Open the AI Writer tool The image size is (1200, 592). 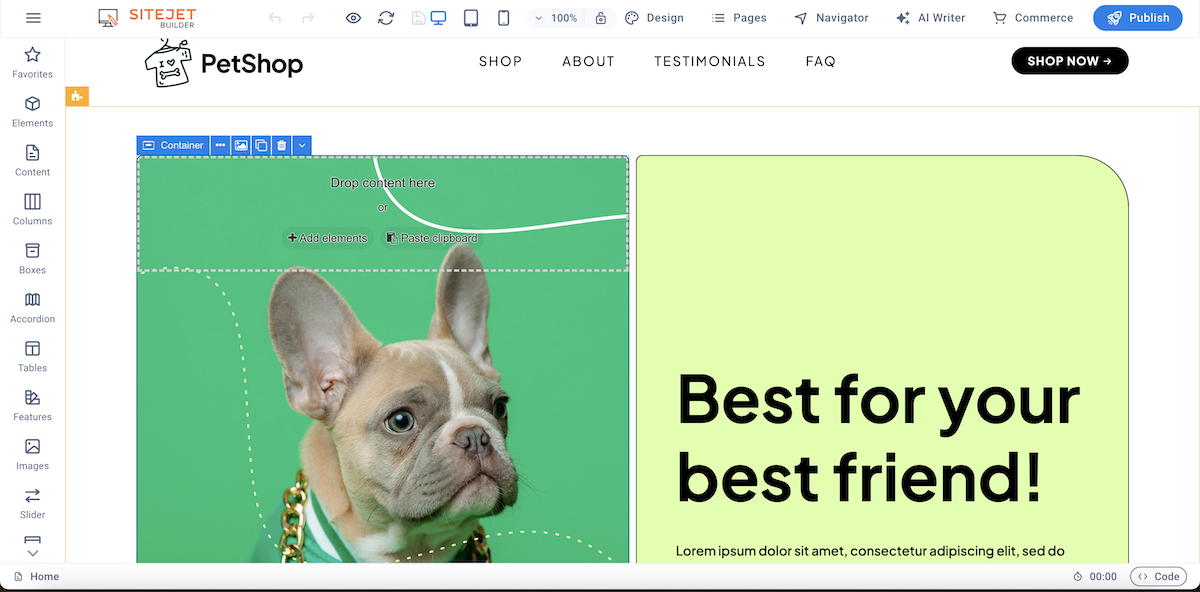930,18
